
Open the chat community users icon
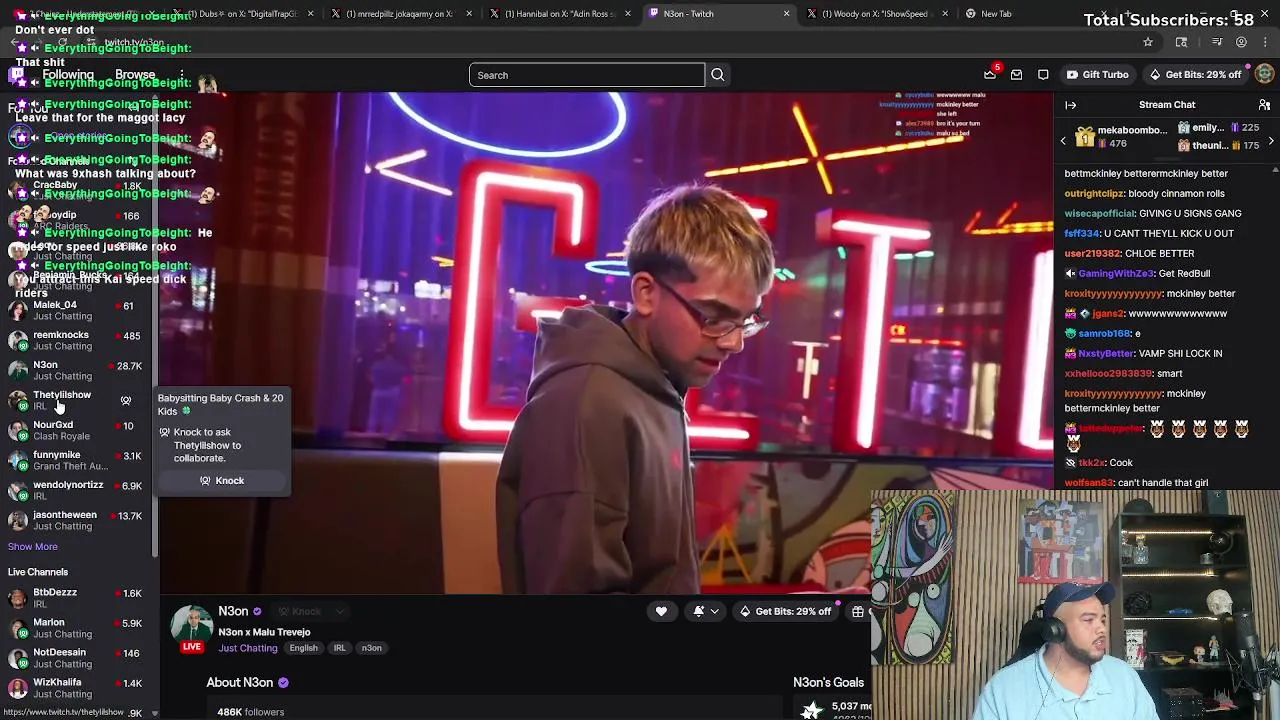click(1264, 105)
